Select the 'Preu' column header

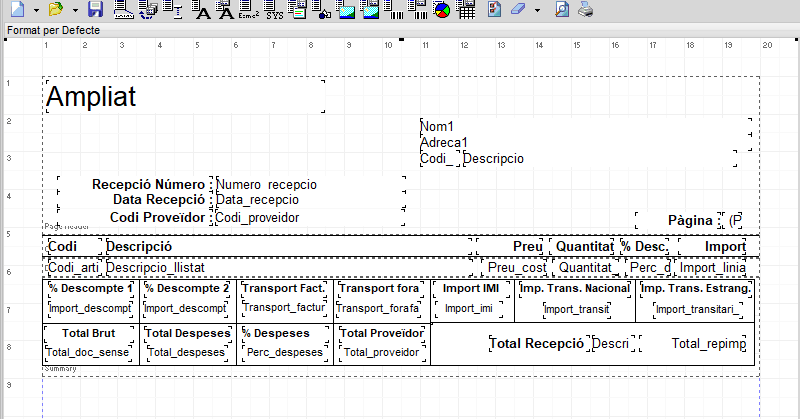(510, 247)
